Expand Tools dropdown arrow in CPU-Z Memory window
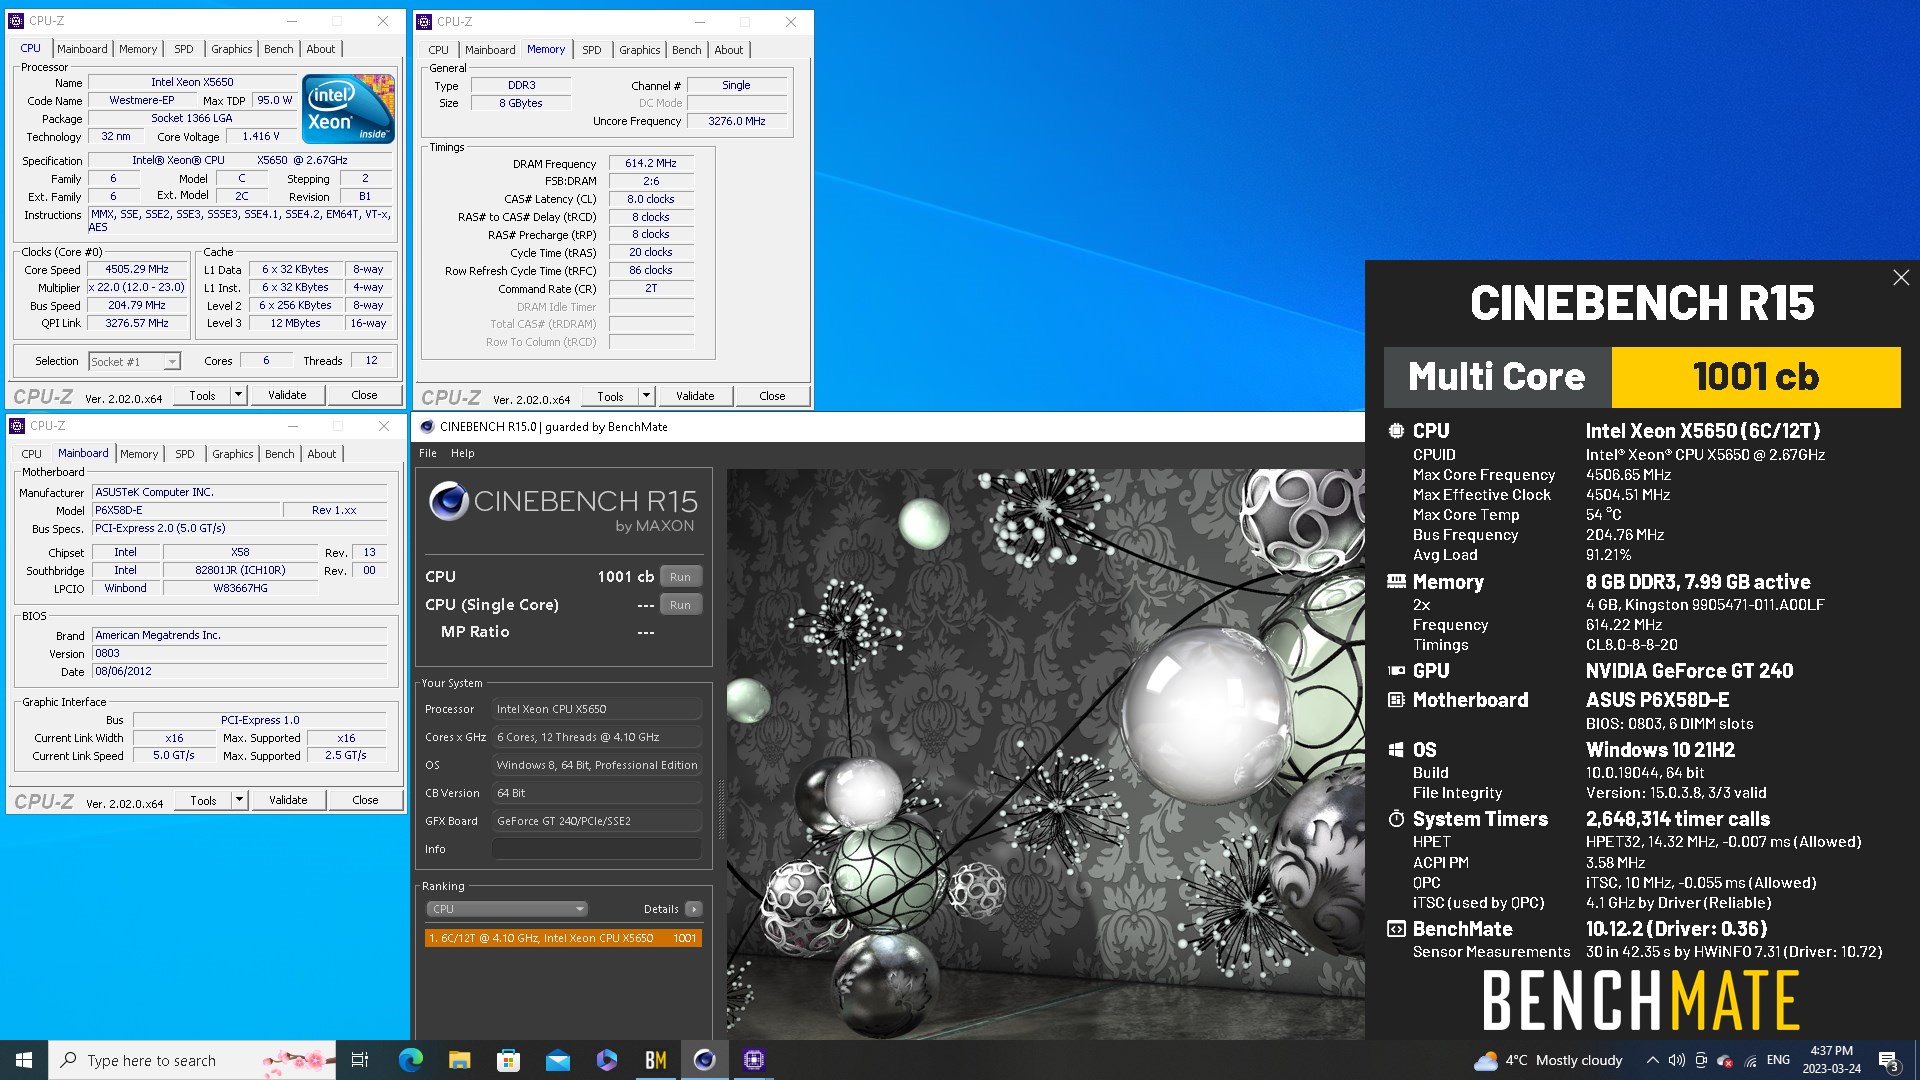1920x1080 pixels. point(646,396)
